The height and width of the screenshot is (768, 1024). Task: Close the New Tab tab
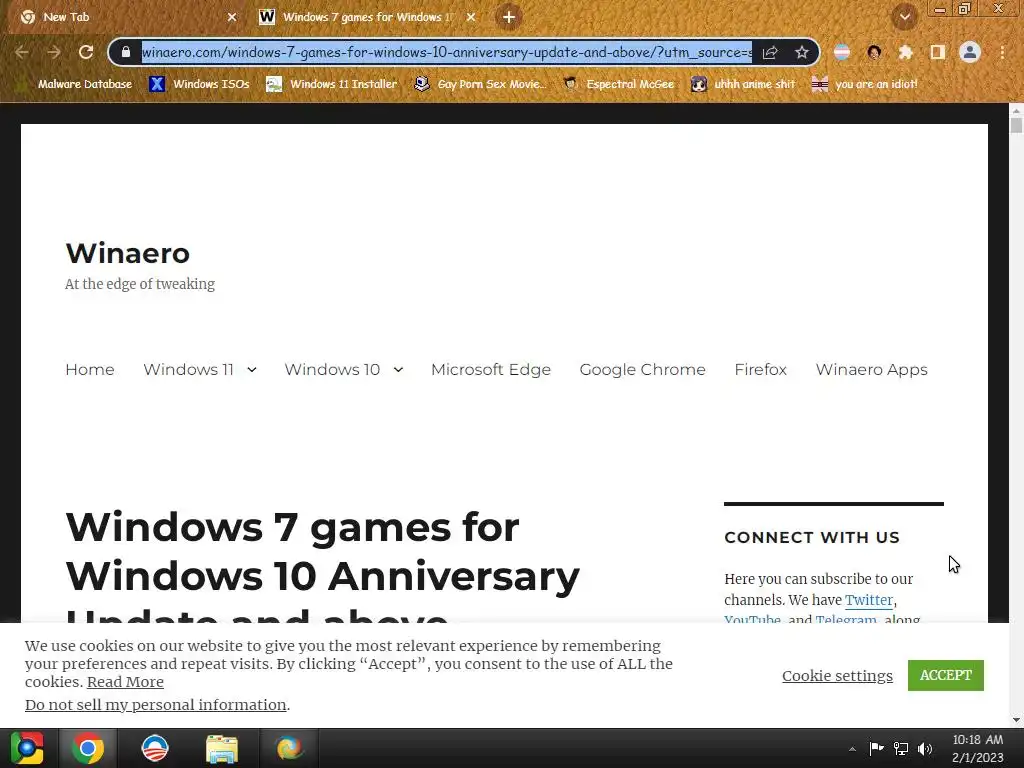[x=232, y=17]
